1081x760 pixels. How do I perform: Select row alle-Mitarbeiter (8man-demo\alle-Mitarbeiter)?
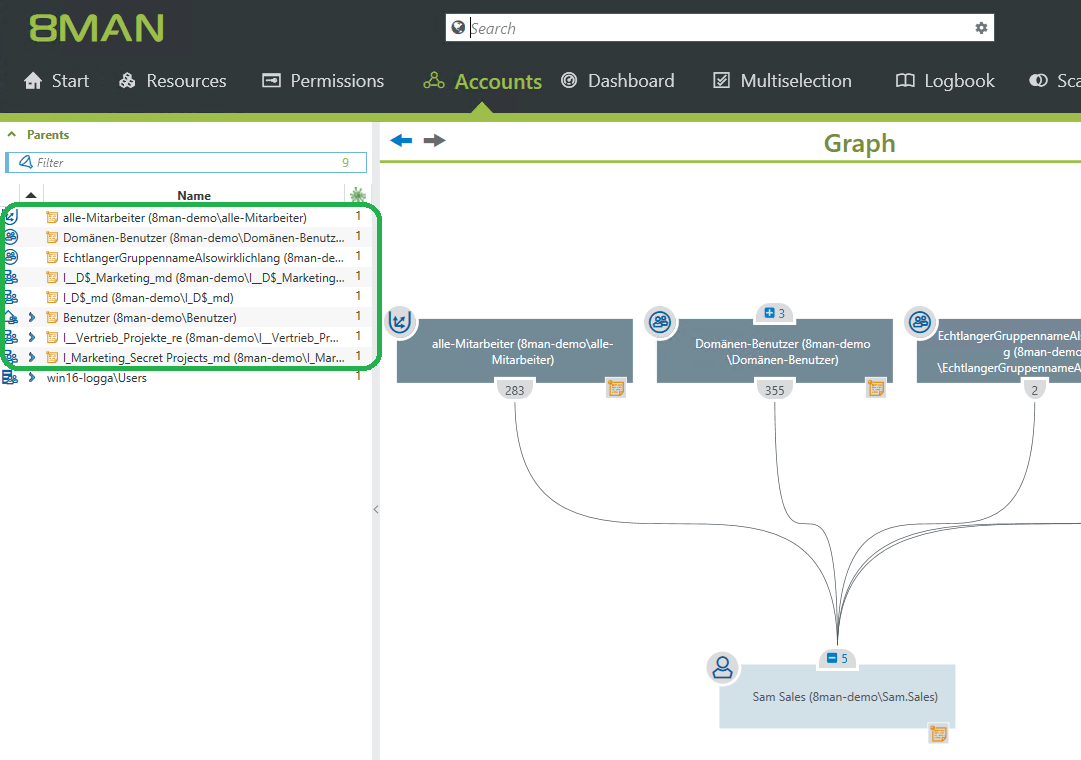click(185, 217)
